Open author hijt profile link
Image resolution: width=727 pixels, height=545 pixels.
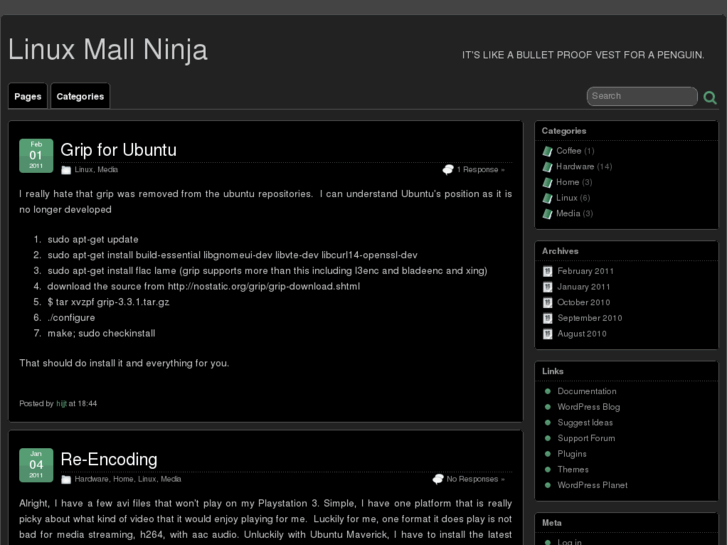point(61,404)
